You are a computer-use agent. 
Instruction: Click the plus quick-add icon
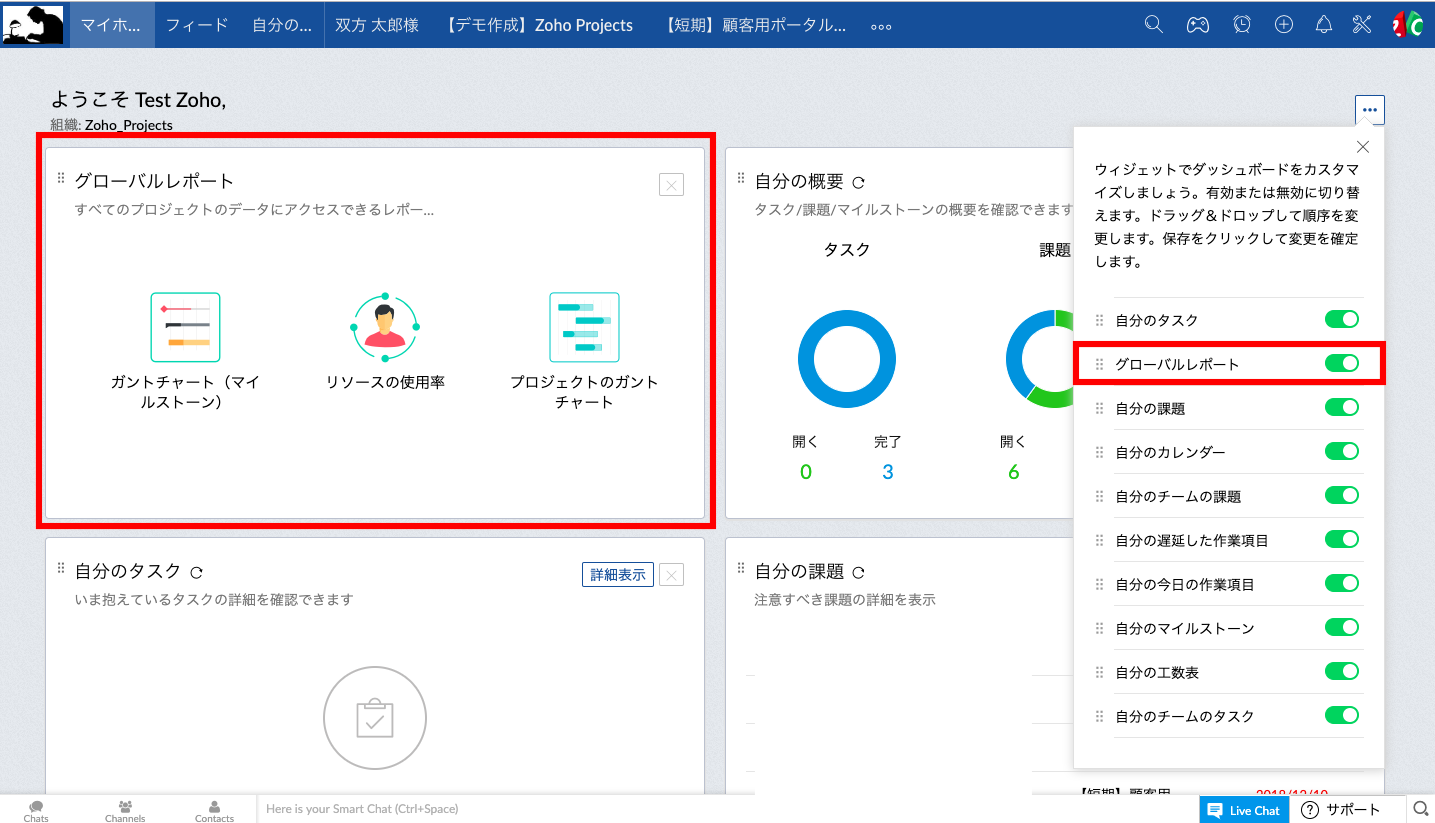point(1284,25)
